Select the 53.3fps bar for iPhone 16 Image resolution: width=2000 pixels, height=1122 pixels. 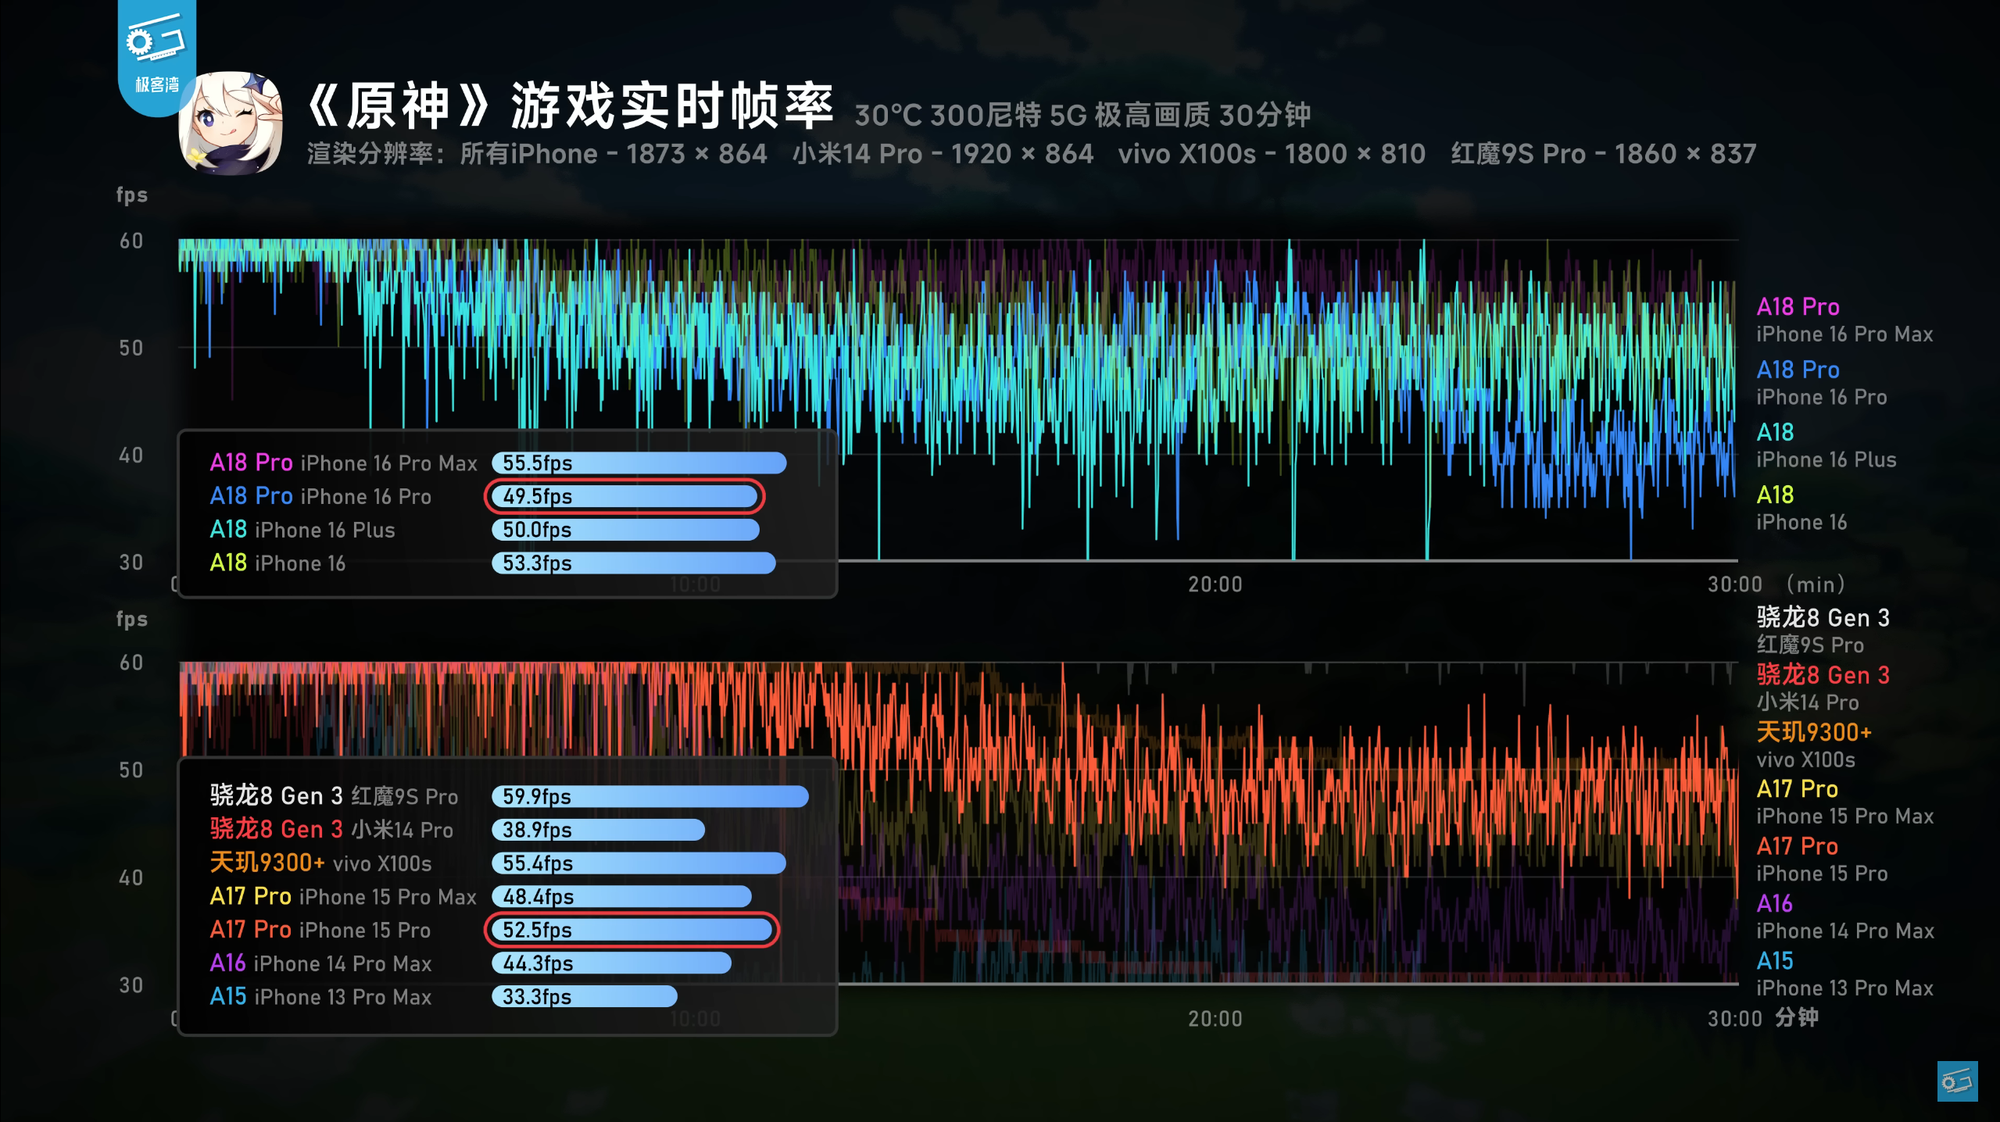(x=633, y=563)
